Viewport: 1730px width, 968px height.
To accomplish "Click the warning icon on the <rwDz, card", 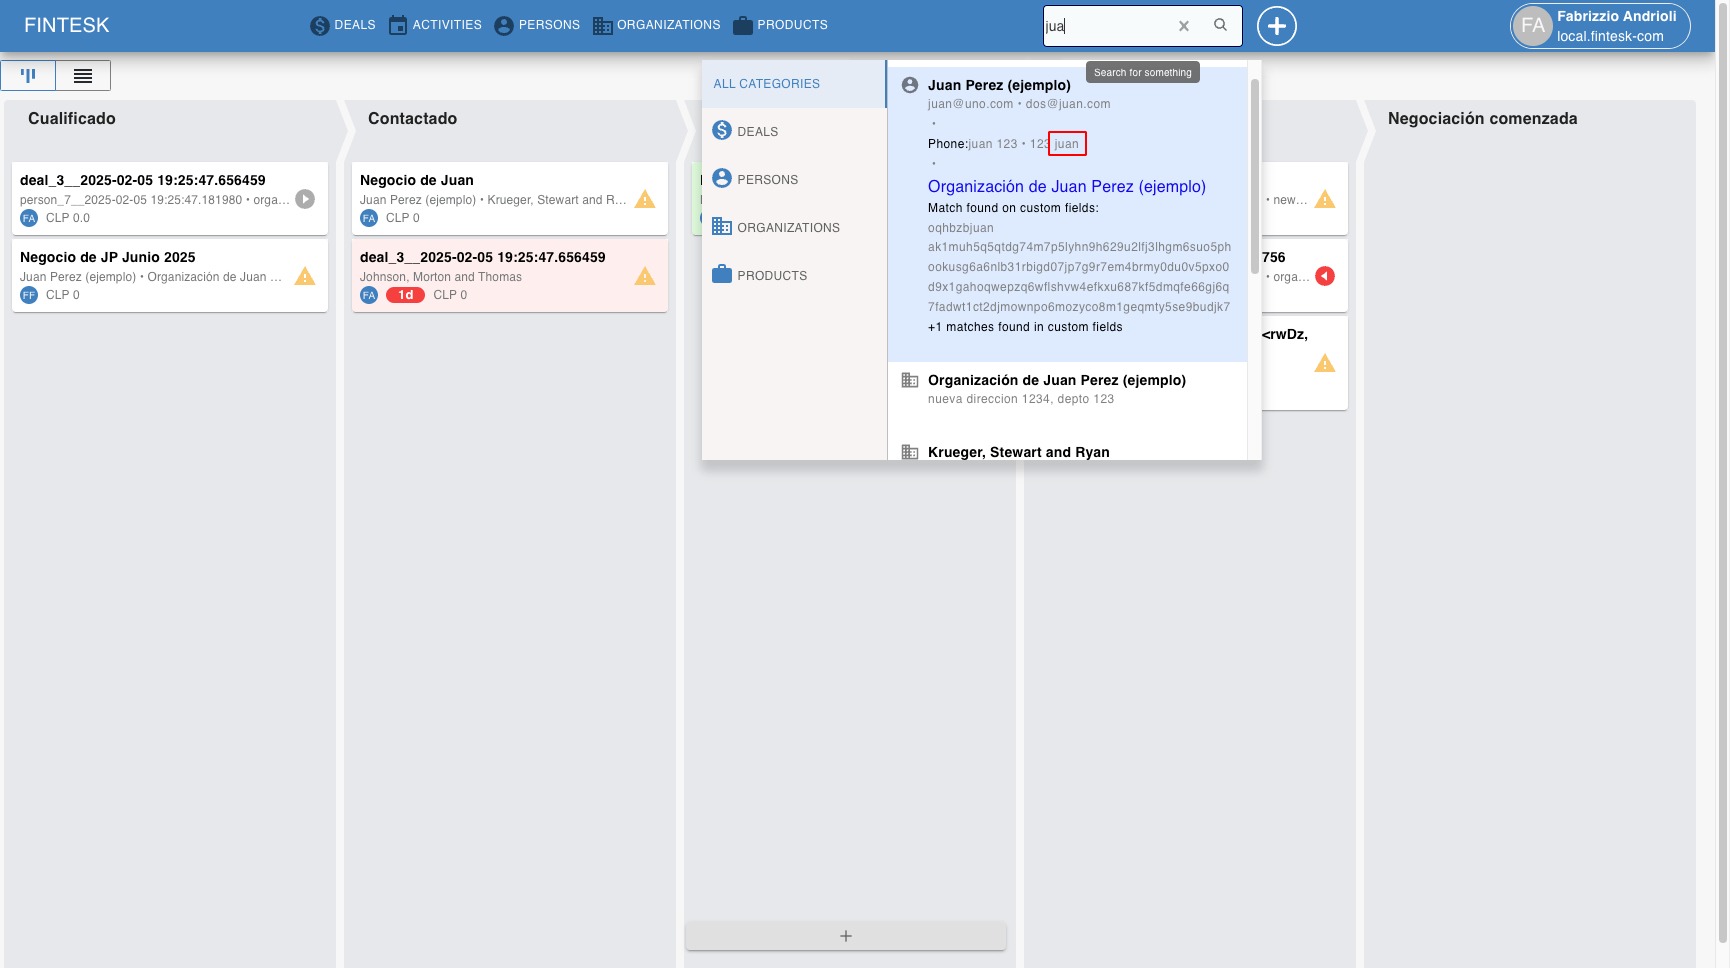I will [1325, 363].
